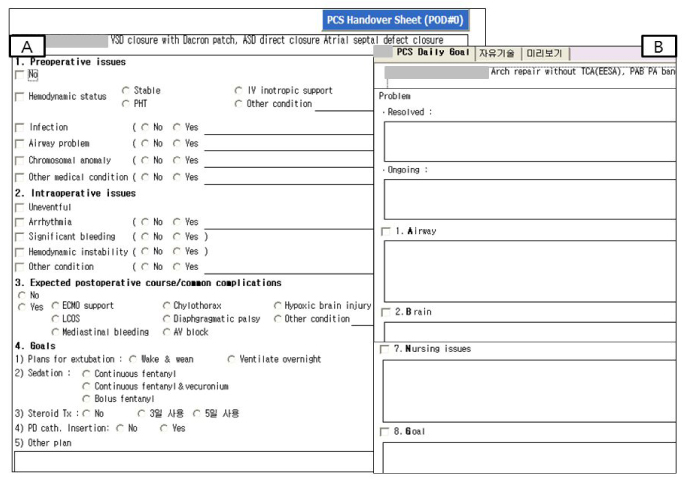Tick the Hemodynamic instability checkbox
Viewport: 686px width, 487px height.
[x=20, y=252]
